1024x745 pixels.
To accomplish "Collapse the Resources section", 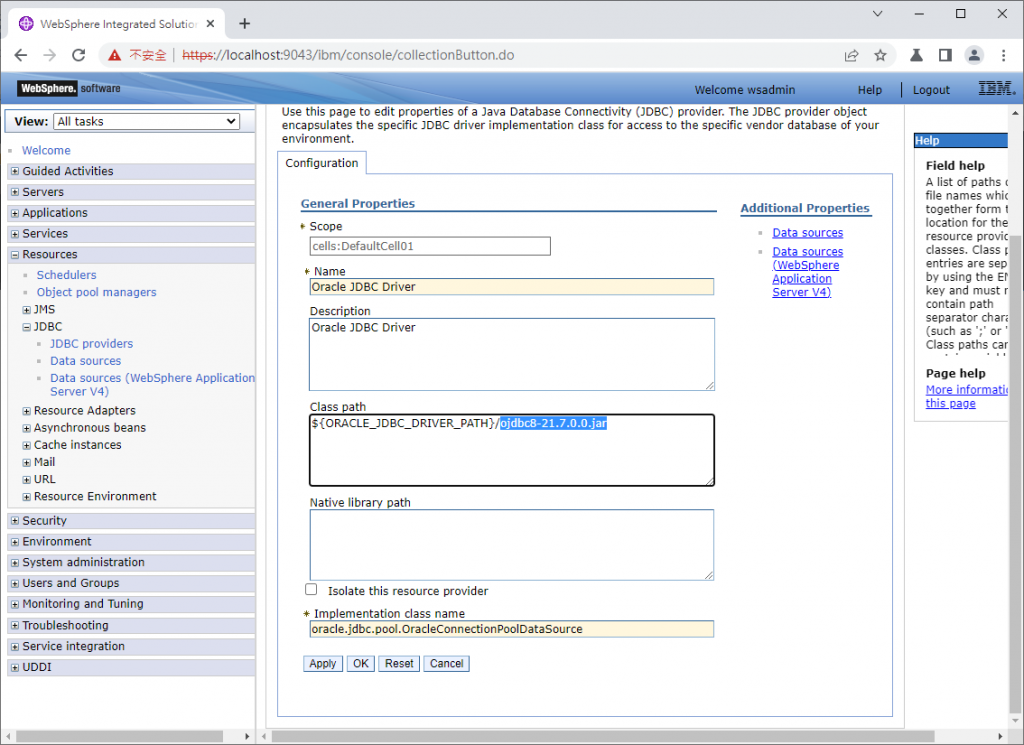I will pos(15,255).
